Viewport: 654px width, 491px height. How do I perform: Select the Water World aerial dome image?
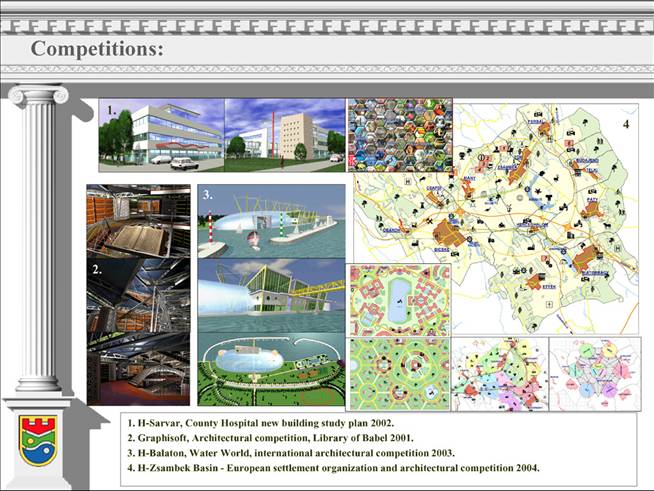tap(271, 369)
